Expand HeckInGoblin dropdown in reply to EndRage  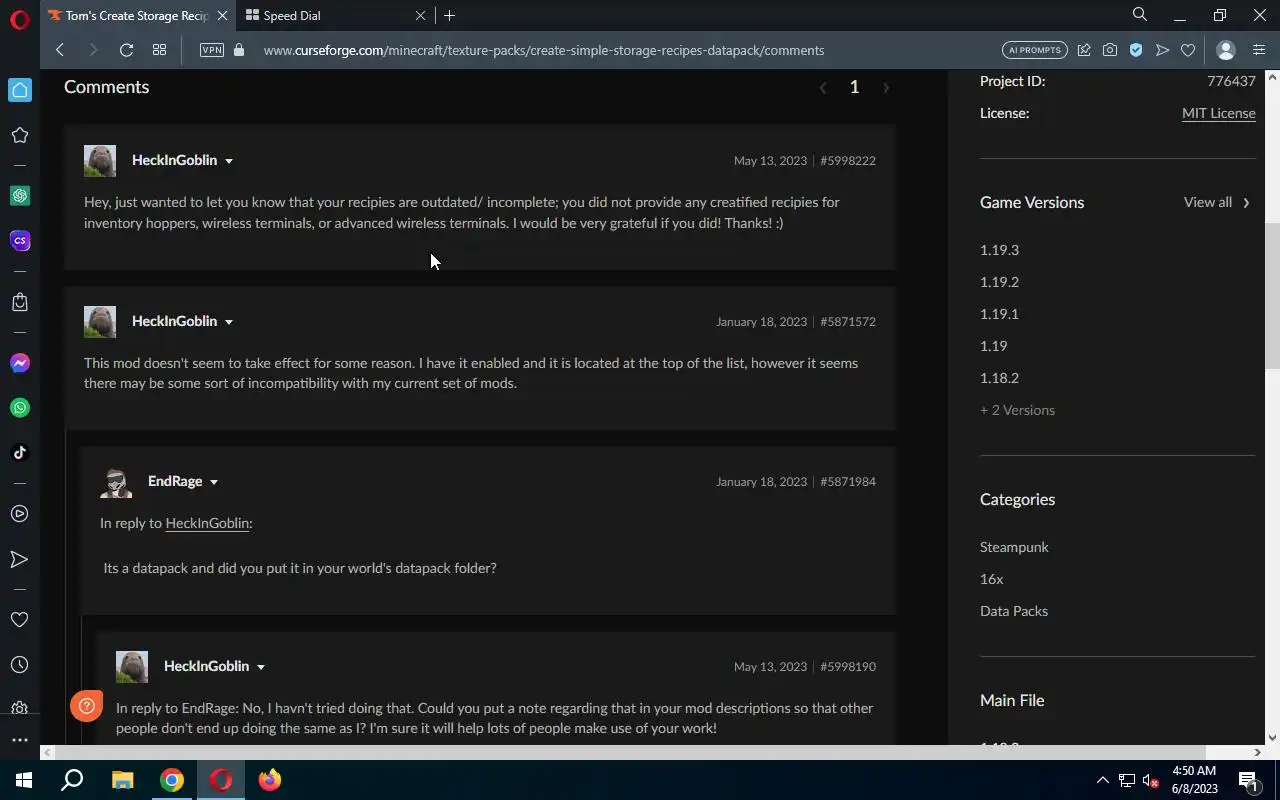click(x=261, y=667)
